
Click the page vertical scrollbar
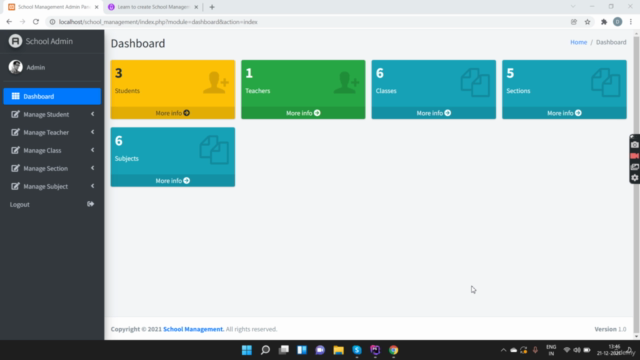tap(636, 186)
